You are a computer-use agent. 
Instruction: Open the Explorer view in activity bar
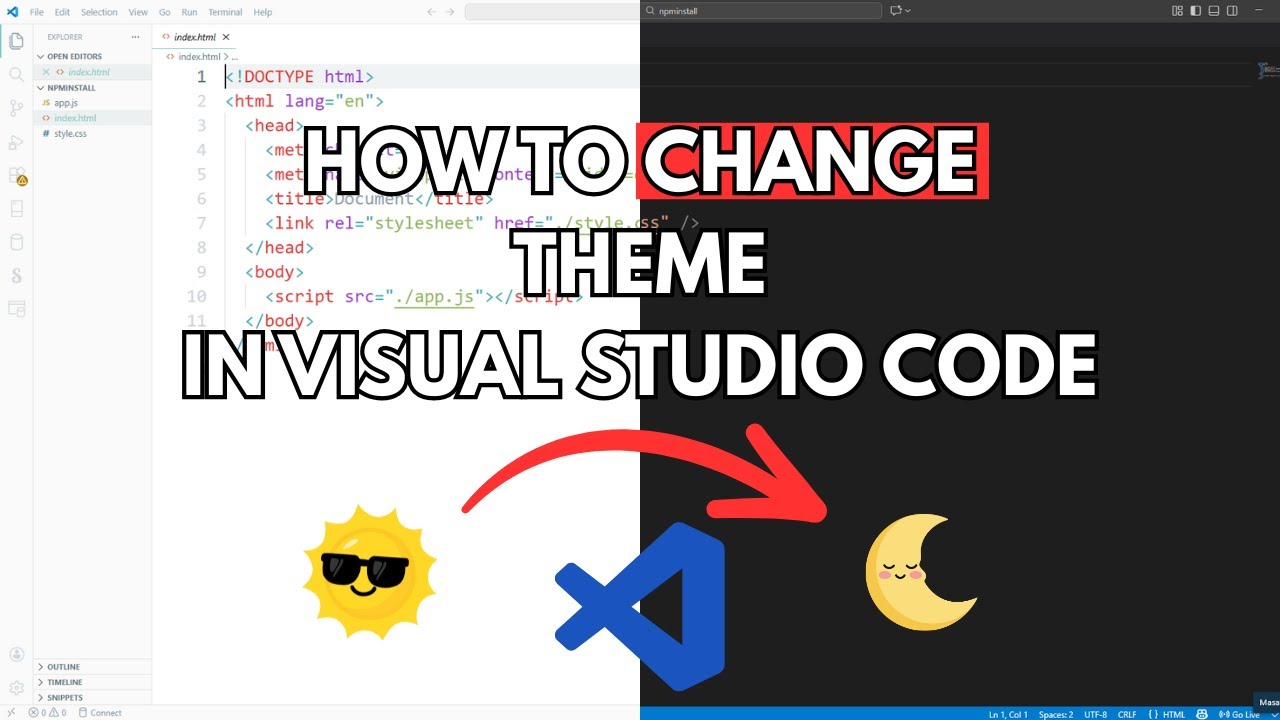(x=16, y=41)
